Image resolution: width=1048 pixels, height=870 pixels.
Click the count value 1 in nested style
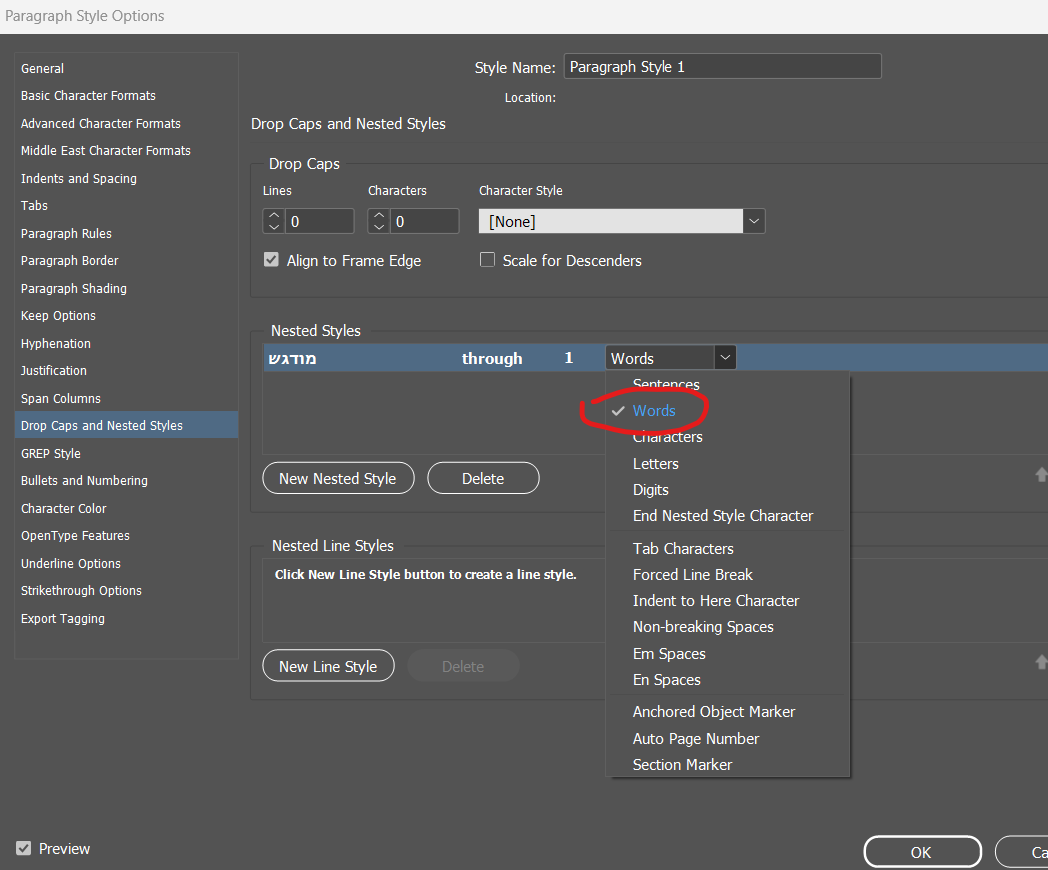569,358
